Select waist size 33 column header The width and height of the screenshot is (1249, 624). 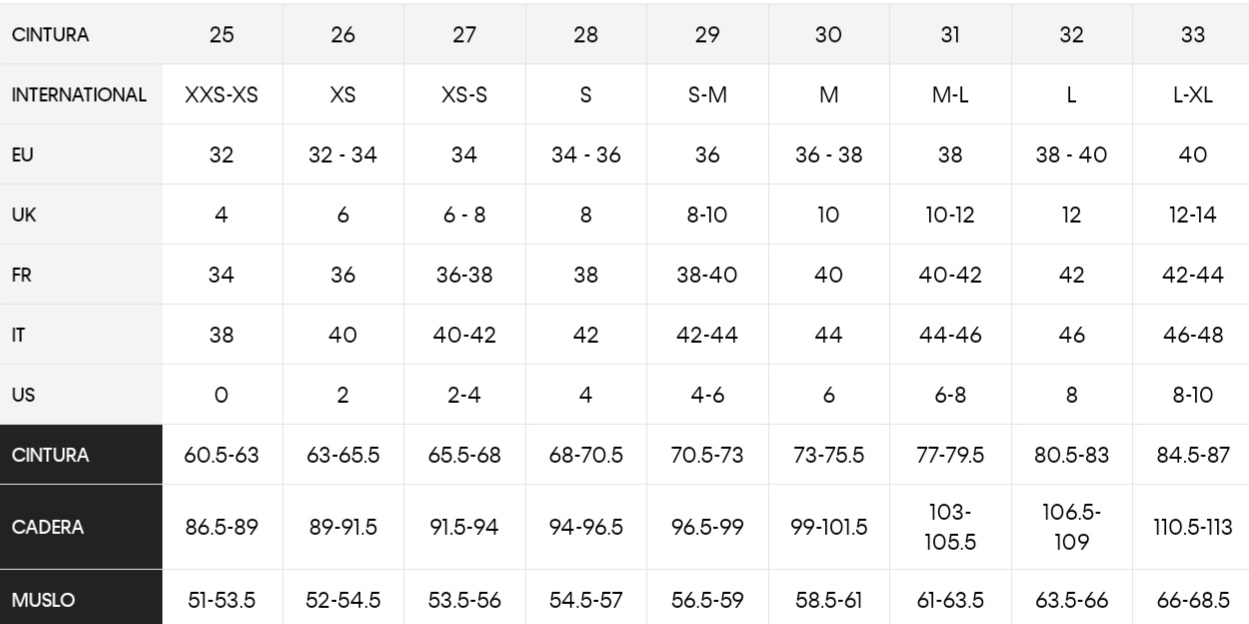pos(1192,34)
